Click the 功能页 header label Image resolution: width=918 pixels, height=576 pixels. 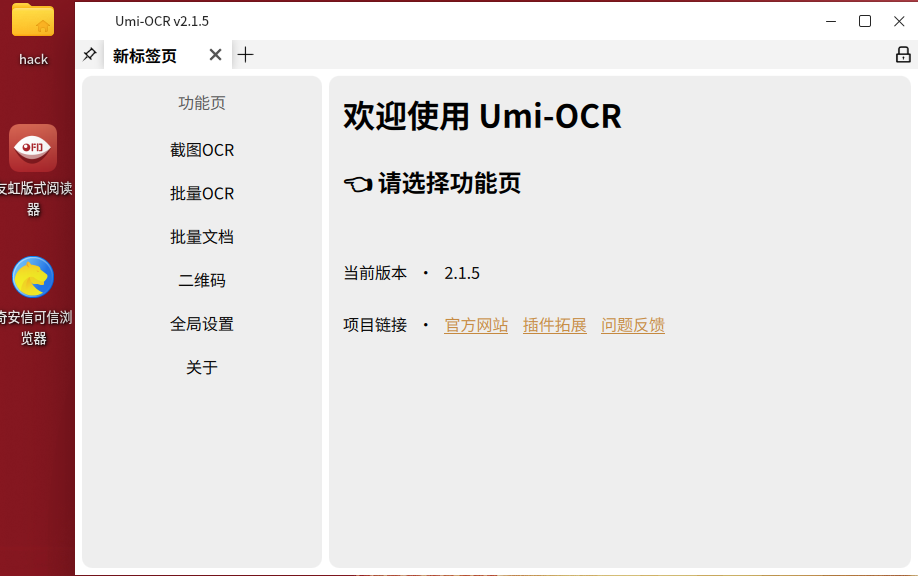click(x=202, y=103)
